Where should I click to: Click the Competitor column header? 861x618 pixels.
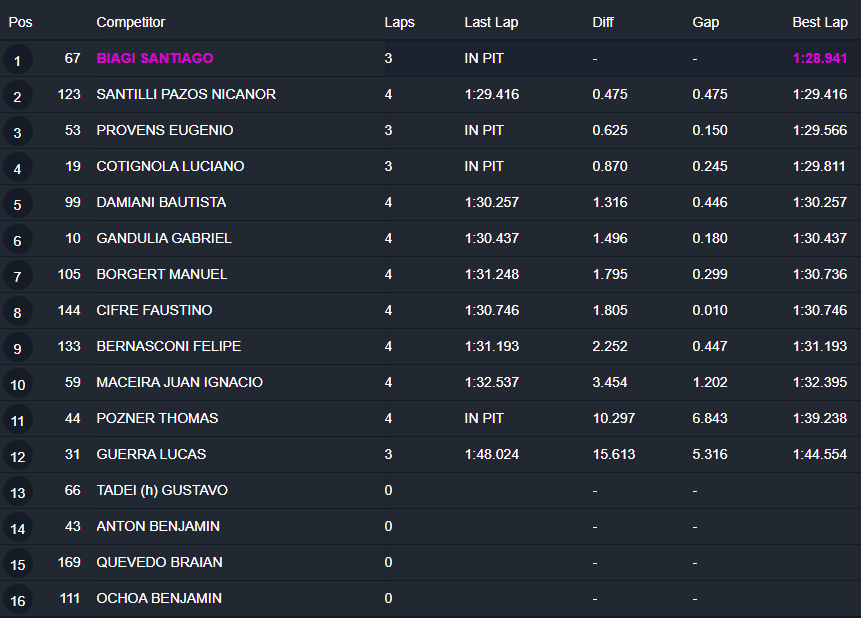[131, 22]
